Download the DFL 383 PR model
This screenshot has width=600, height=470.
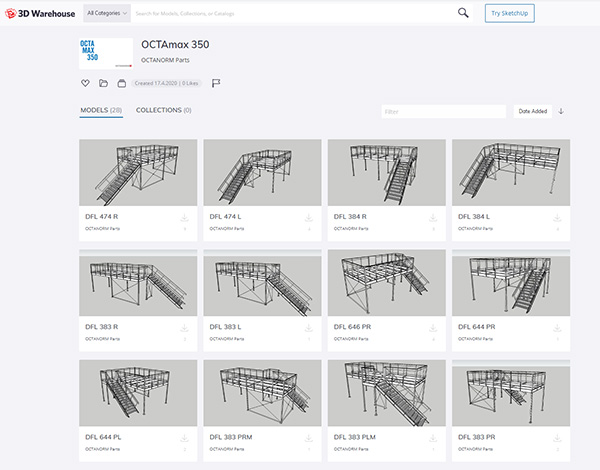(x=557, y=438)
